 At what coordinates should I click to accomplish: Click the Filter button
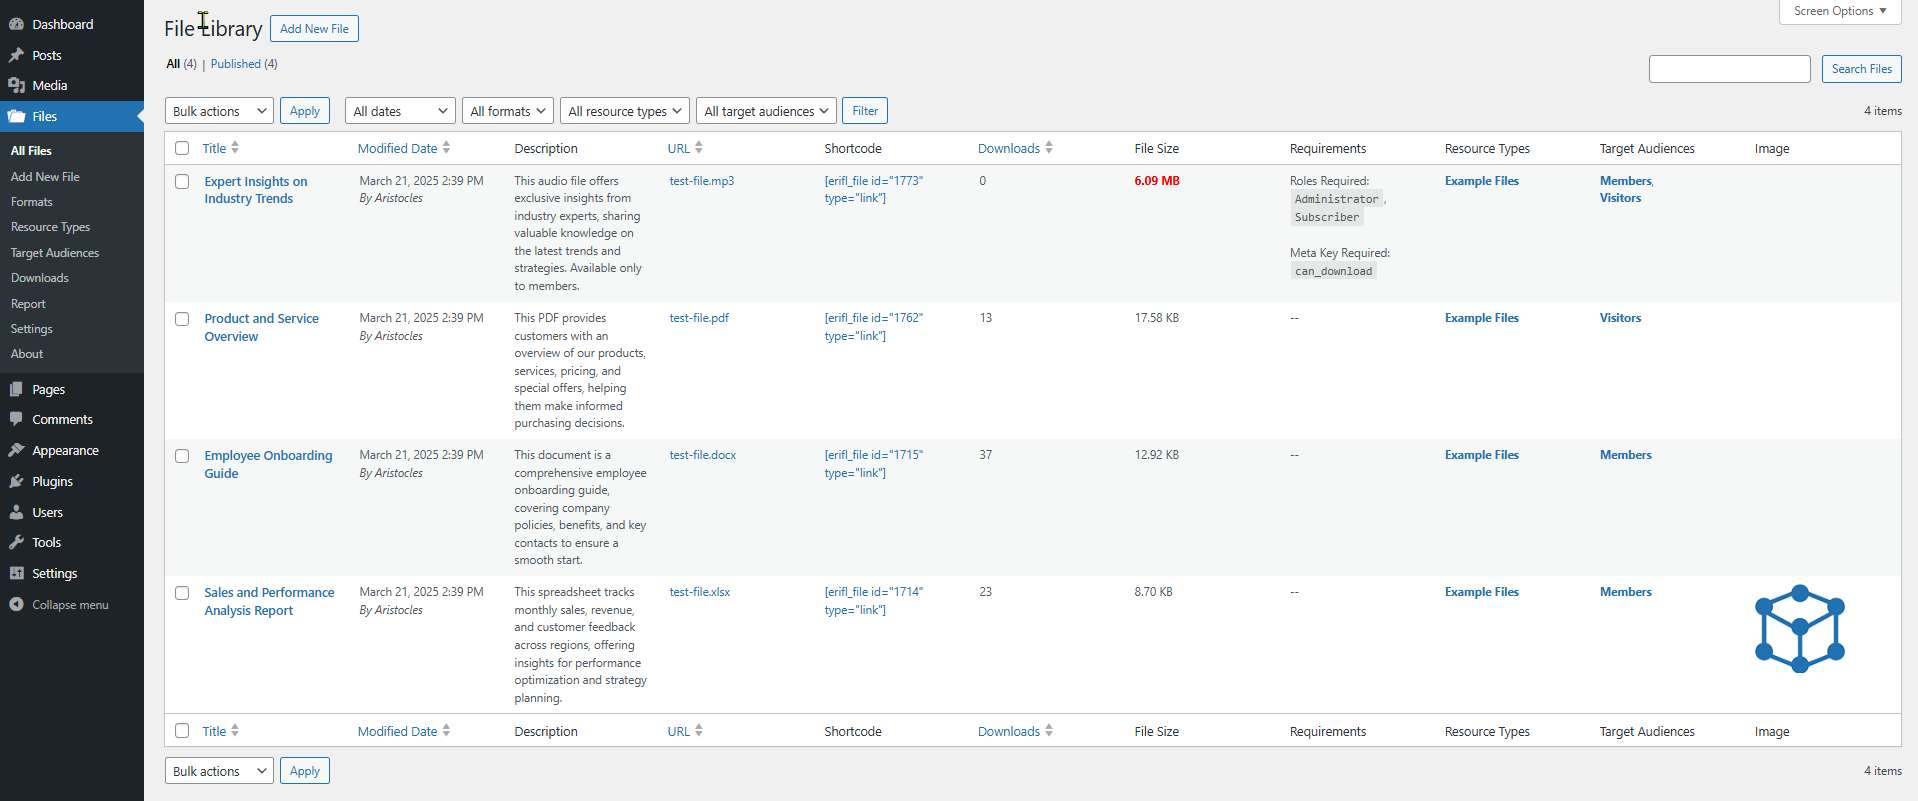(865, 111)
